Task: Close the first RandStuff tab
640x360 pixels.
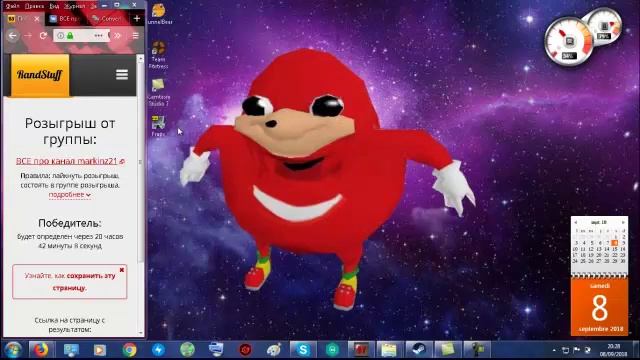Action: coord(37,19)
